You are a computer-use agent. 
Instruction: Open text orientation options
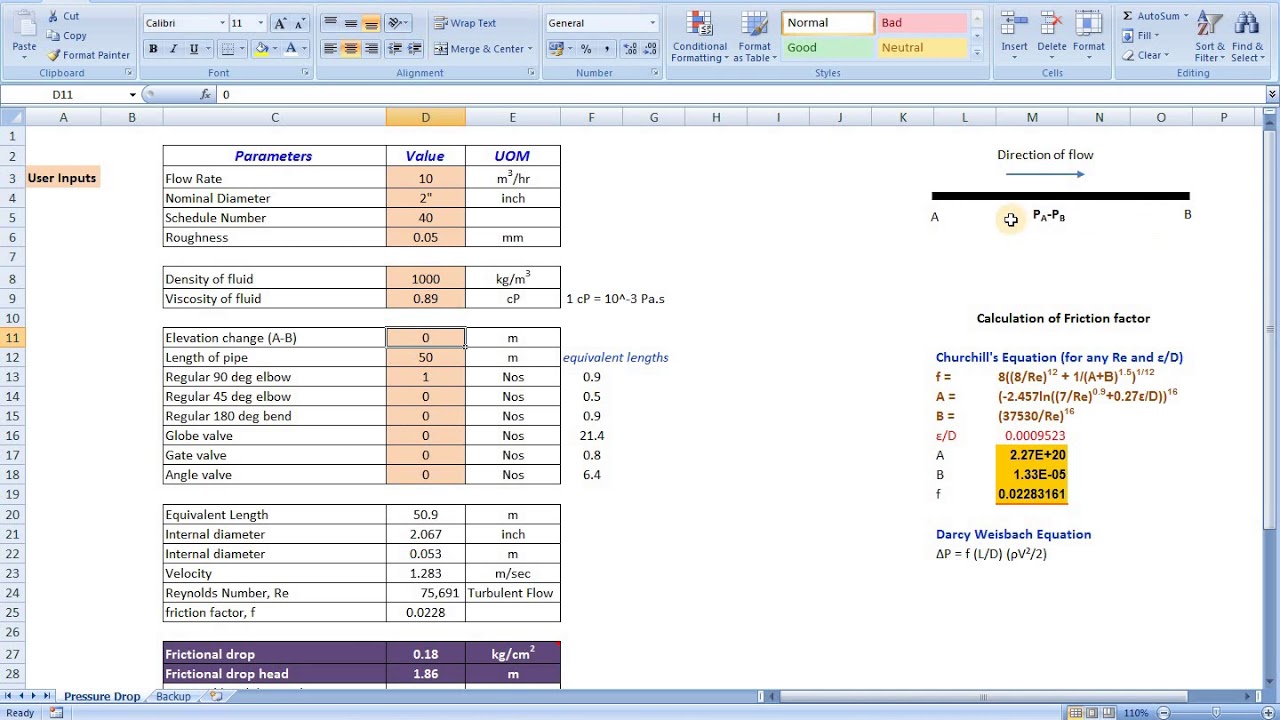[397, 23]
